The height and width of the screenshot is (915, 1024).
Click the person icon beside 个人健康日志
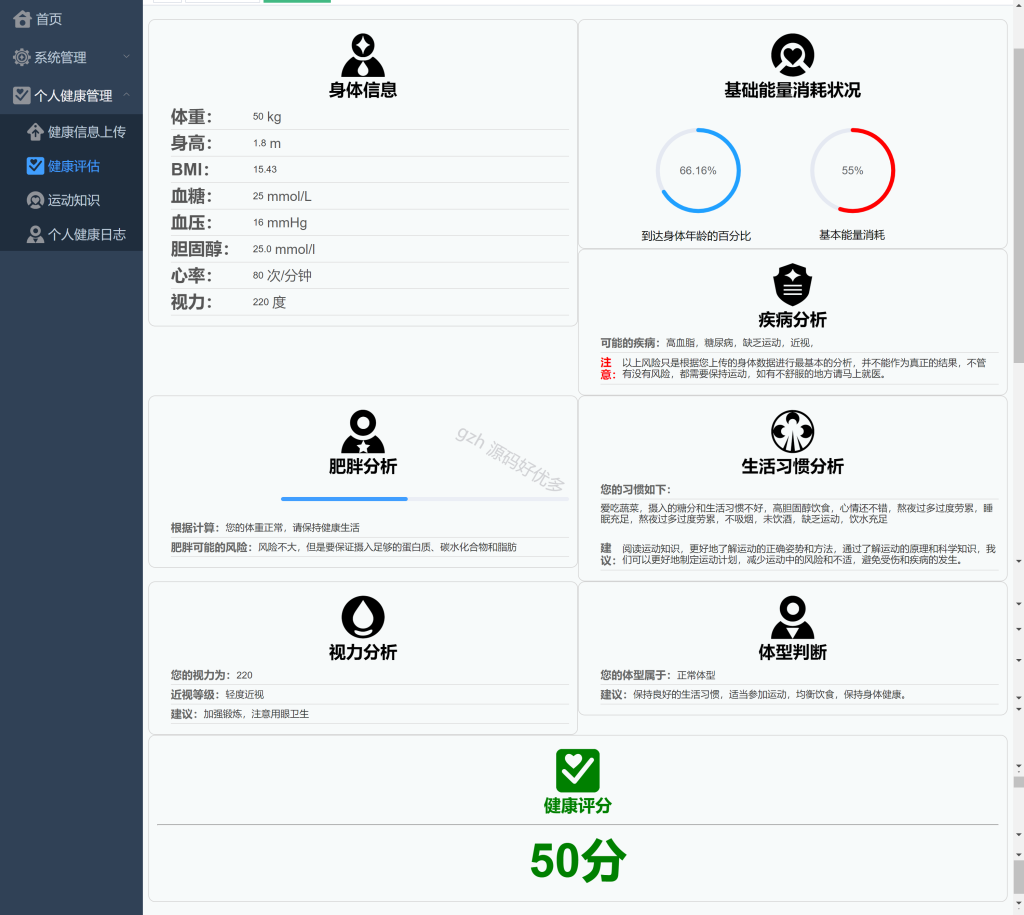[x=35, y=234]
